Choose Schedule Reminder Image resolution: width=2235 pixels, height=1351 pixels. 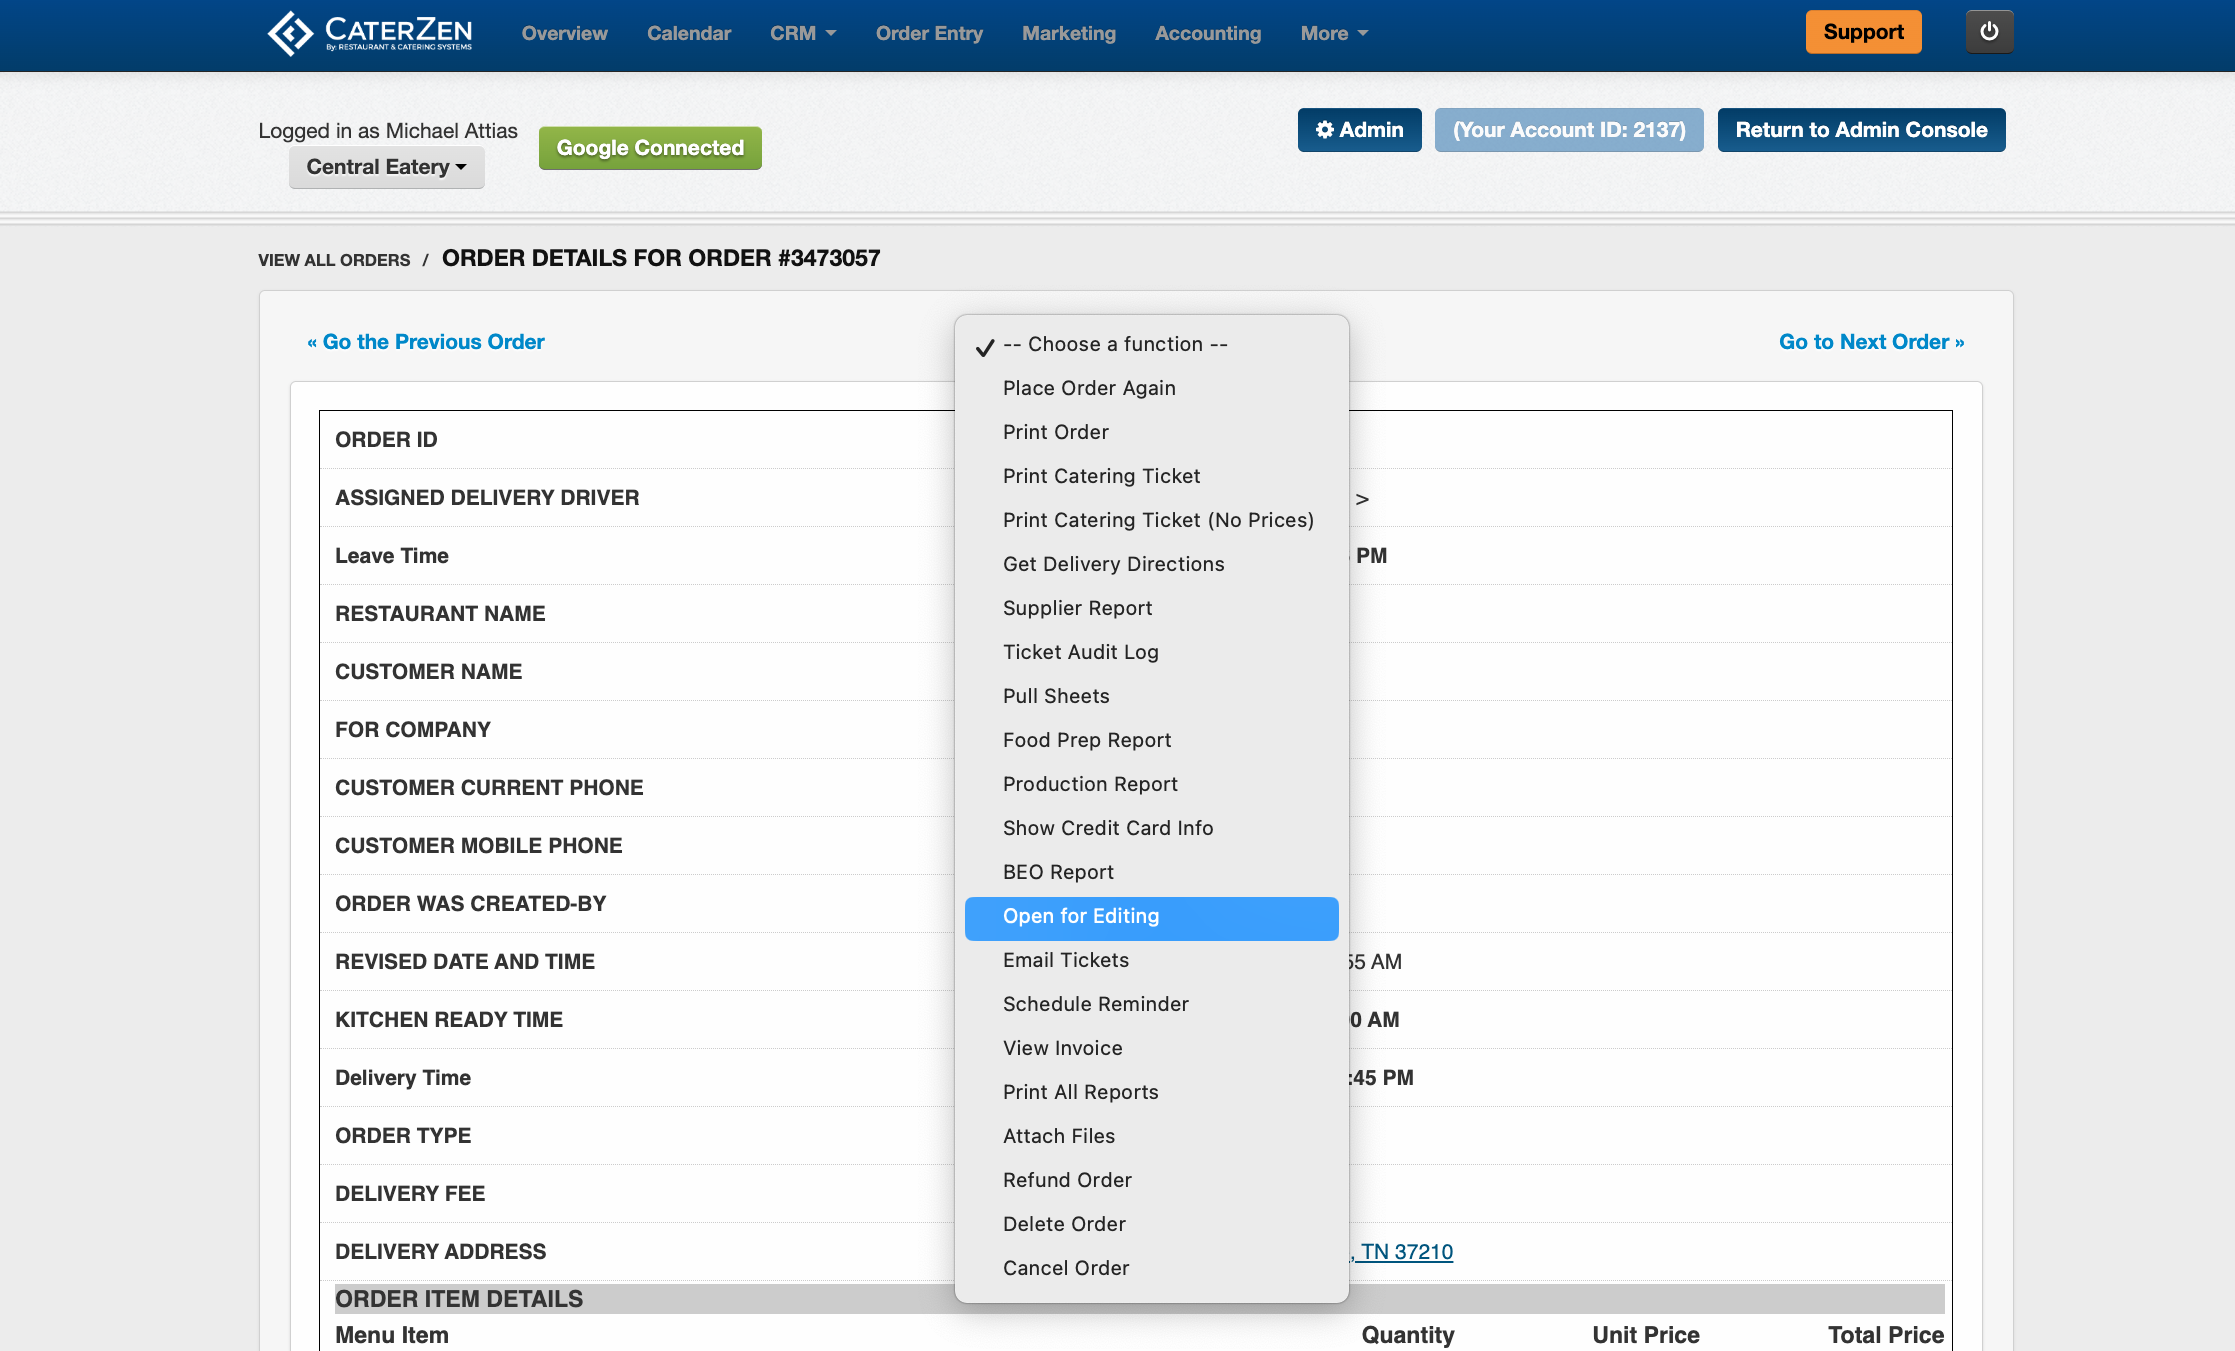point(1151,1004)
